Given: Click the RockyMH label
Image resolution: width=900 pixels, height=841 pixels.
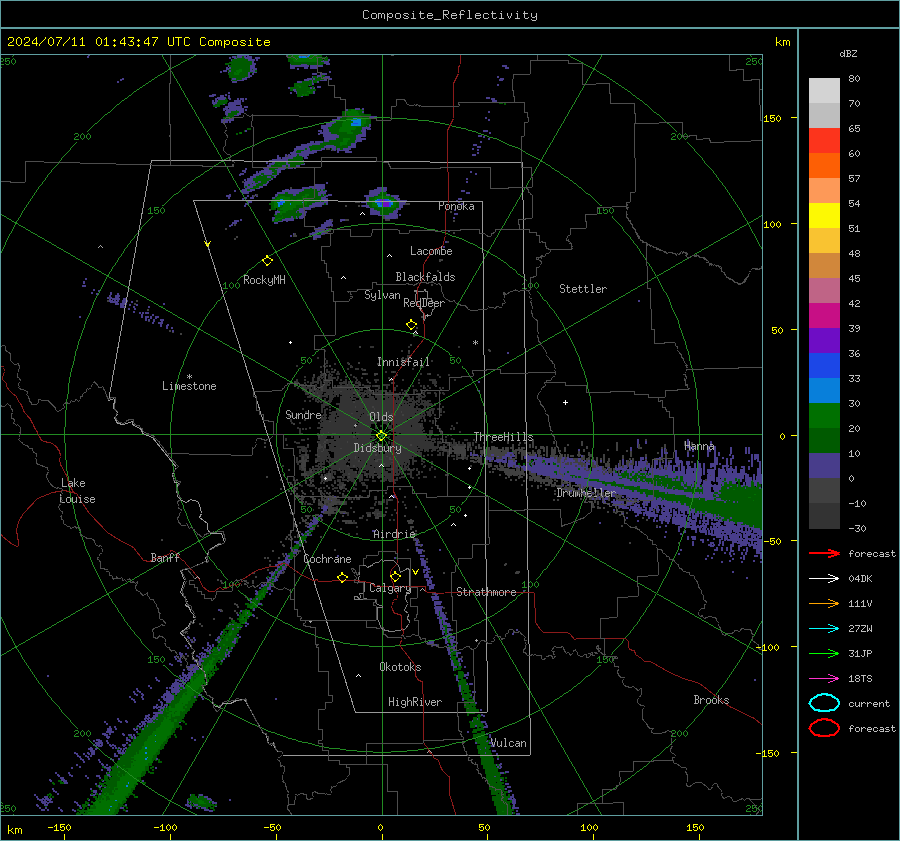Looking at the screenshot, I should click(264, 280).
